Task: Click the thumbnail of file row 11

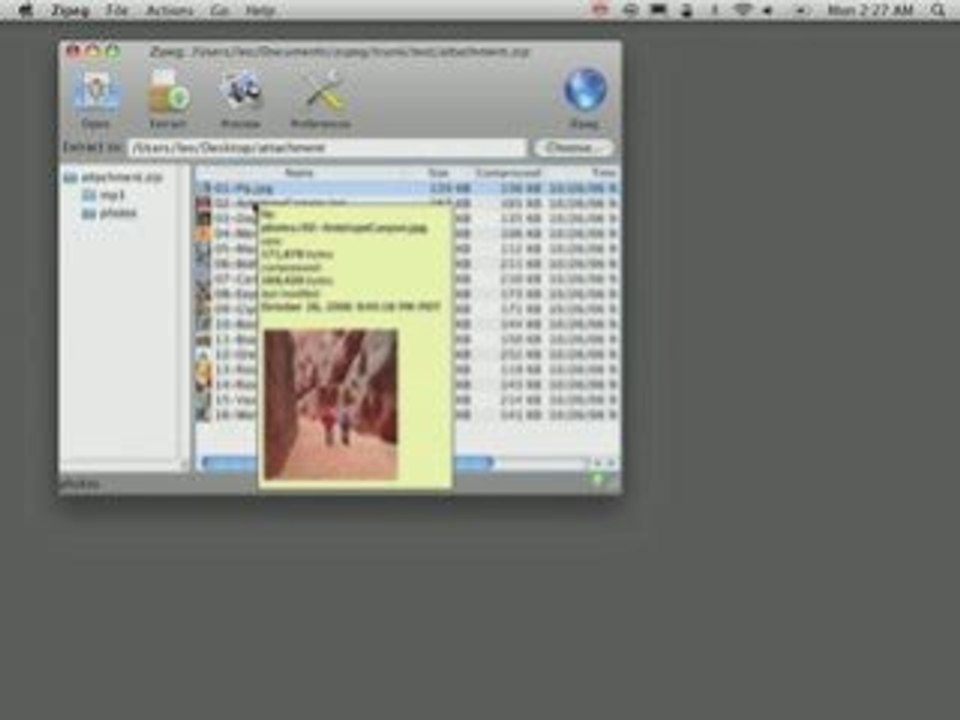Action: [204, 339]
